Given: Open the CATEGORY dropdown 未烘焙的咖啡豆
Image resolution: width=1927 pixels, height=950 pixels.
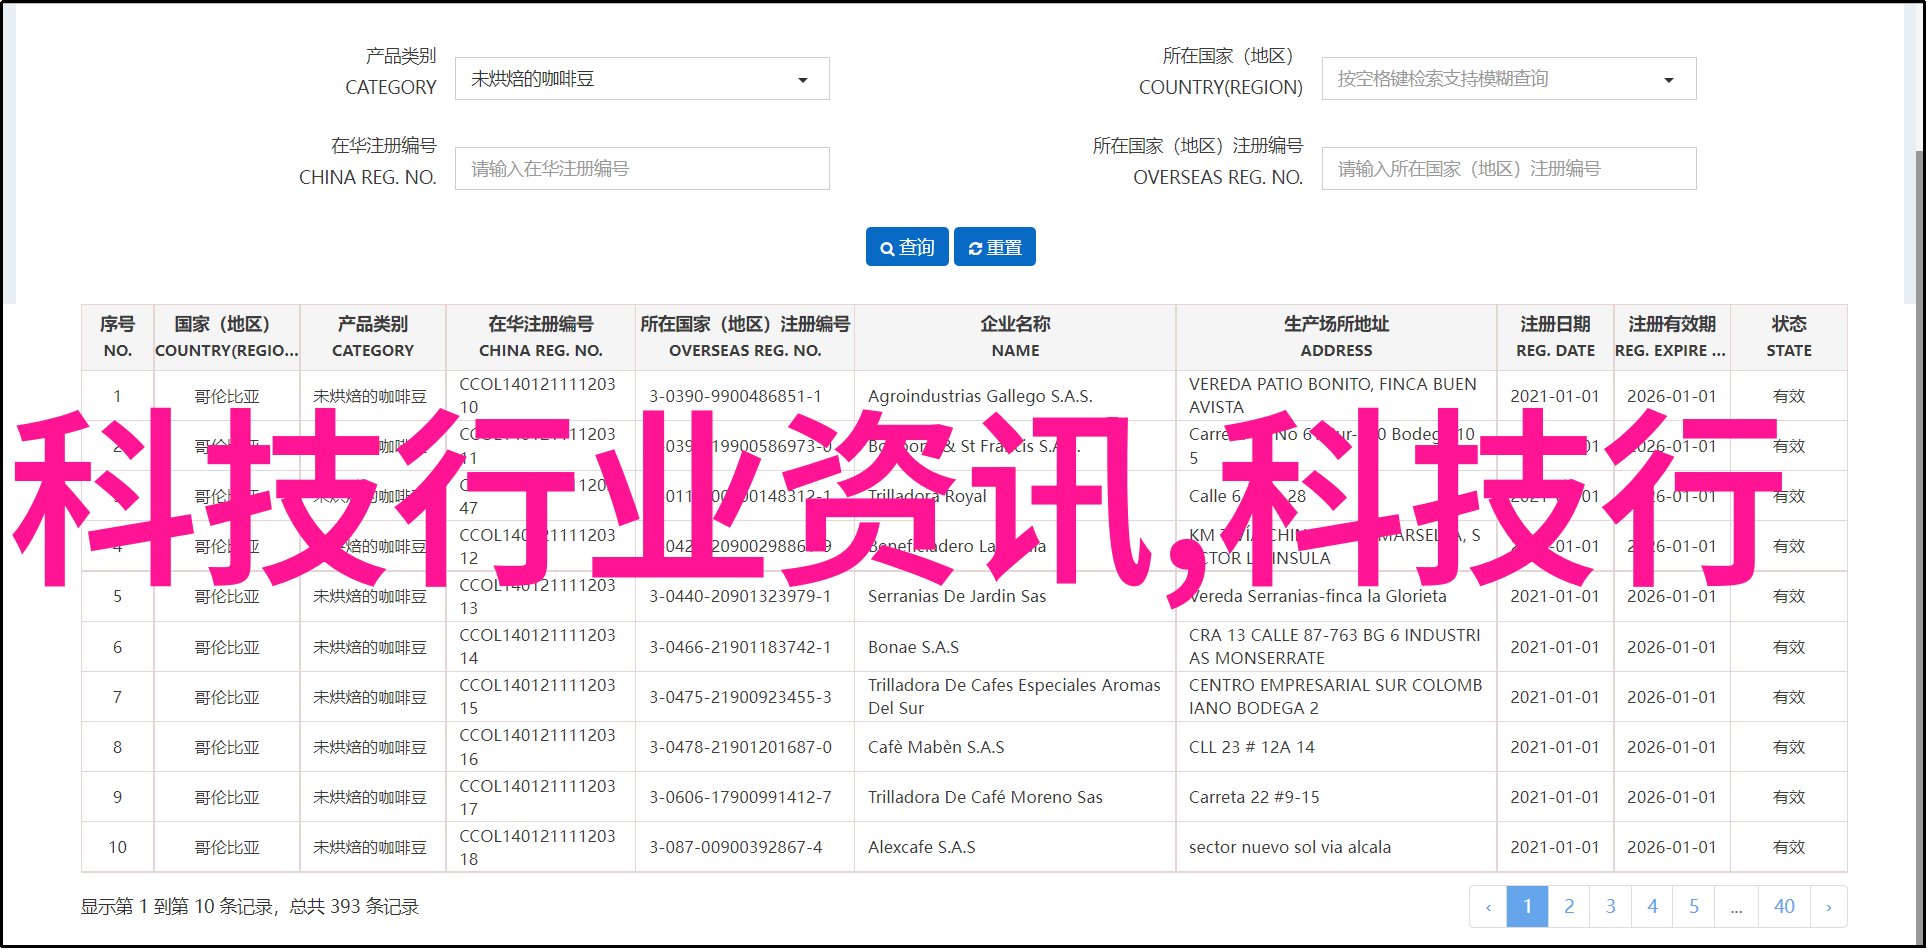Looking at the screenshot, I should point(642,79).
